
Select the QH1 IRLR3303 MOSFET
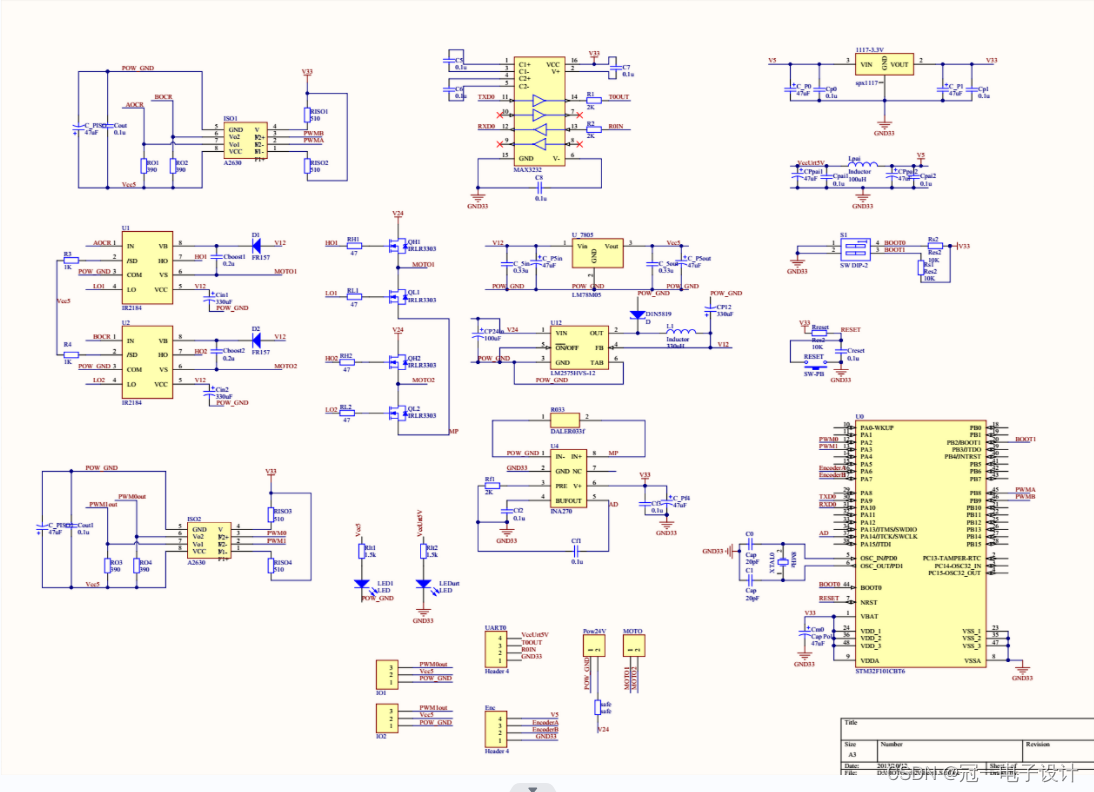pyautogui.click(x=397, y=245)
